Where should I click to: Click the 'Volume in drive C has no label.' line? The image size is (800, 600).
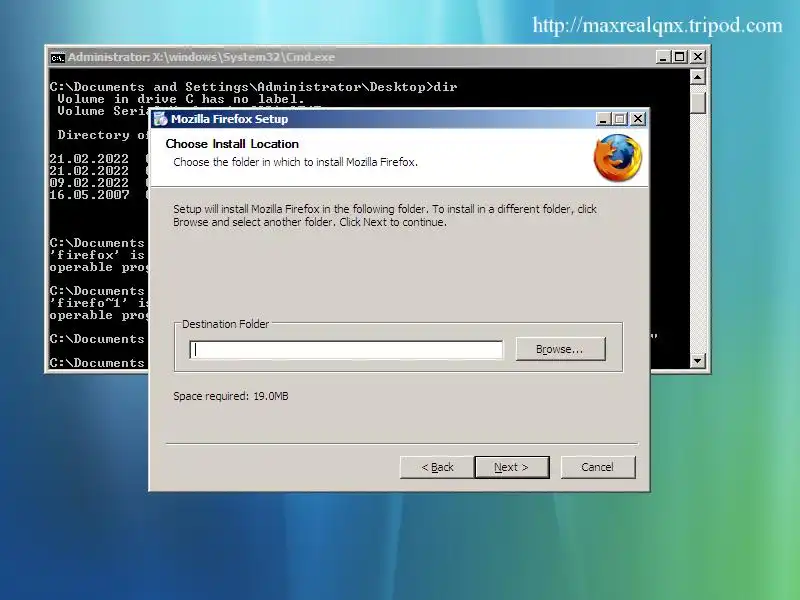181,99
